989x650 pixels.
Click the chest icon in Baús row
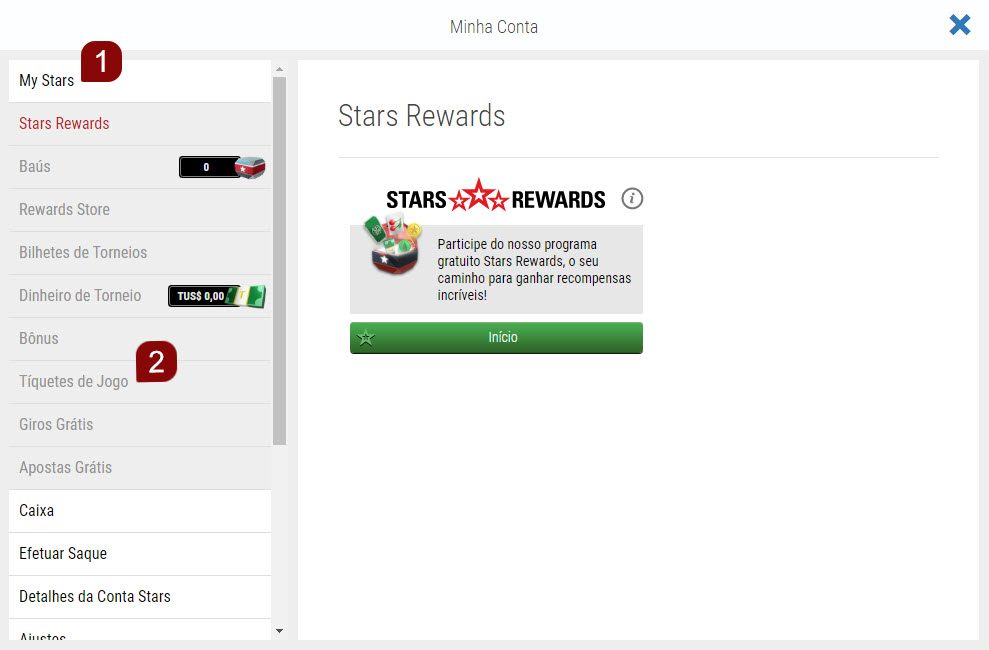click(250, 167)
